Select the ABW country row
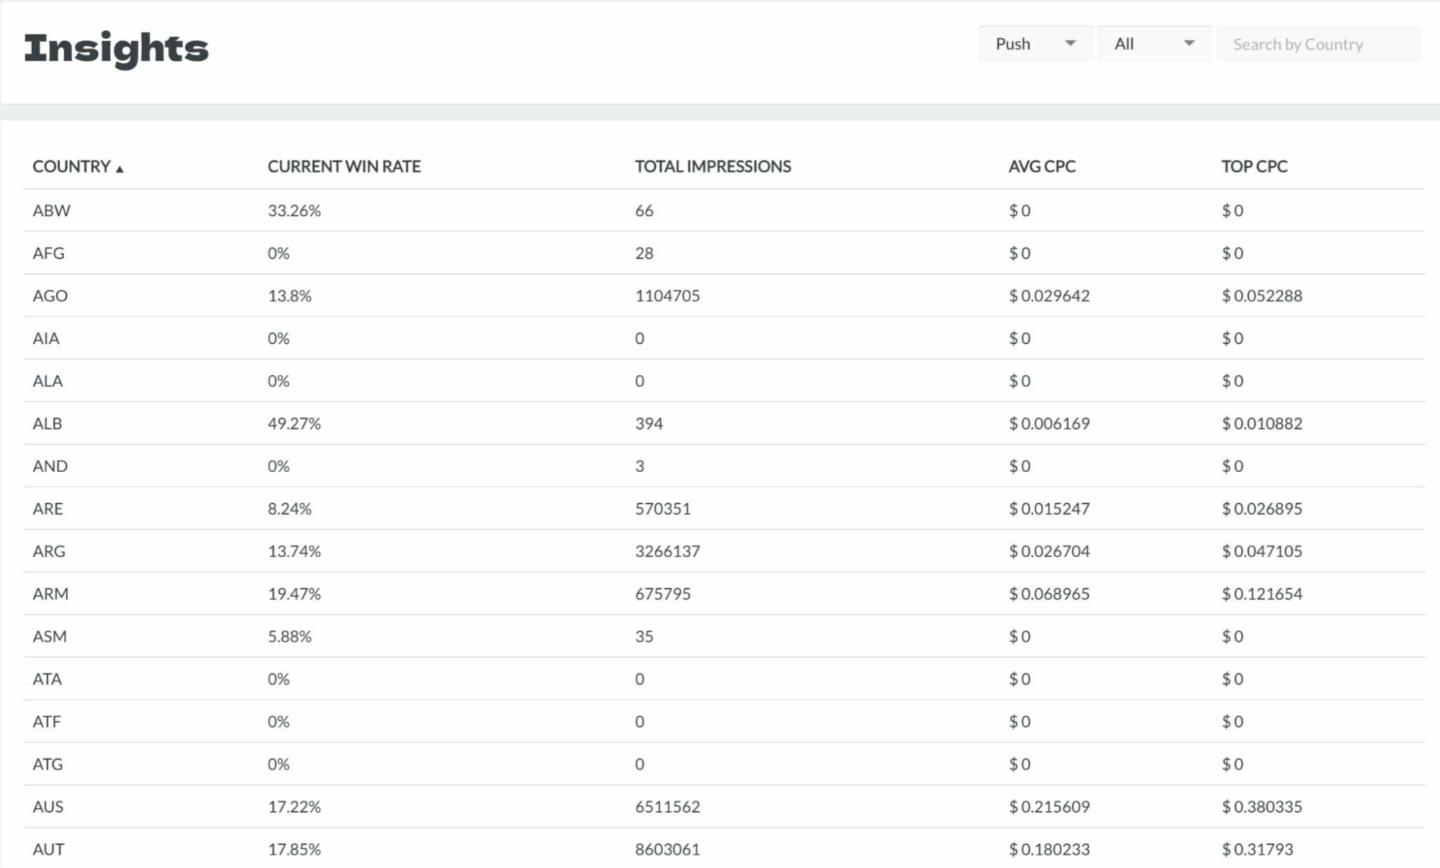1440x868 pixels. 51,211
